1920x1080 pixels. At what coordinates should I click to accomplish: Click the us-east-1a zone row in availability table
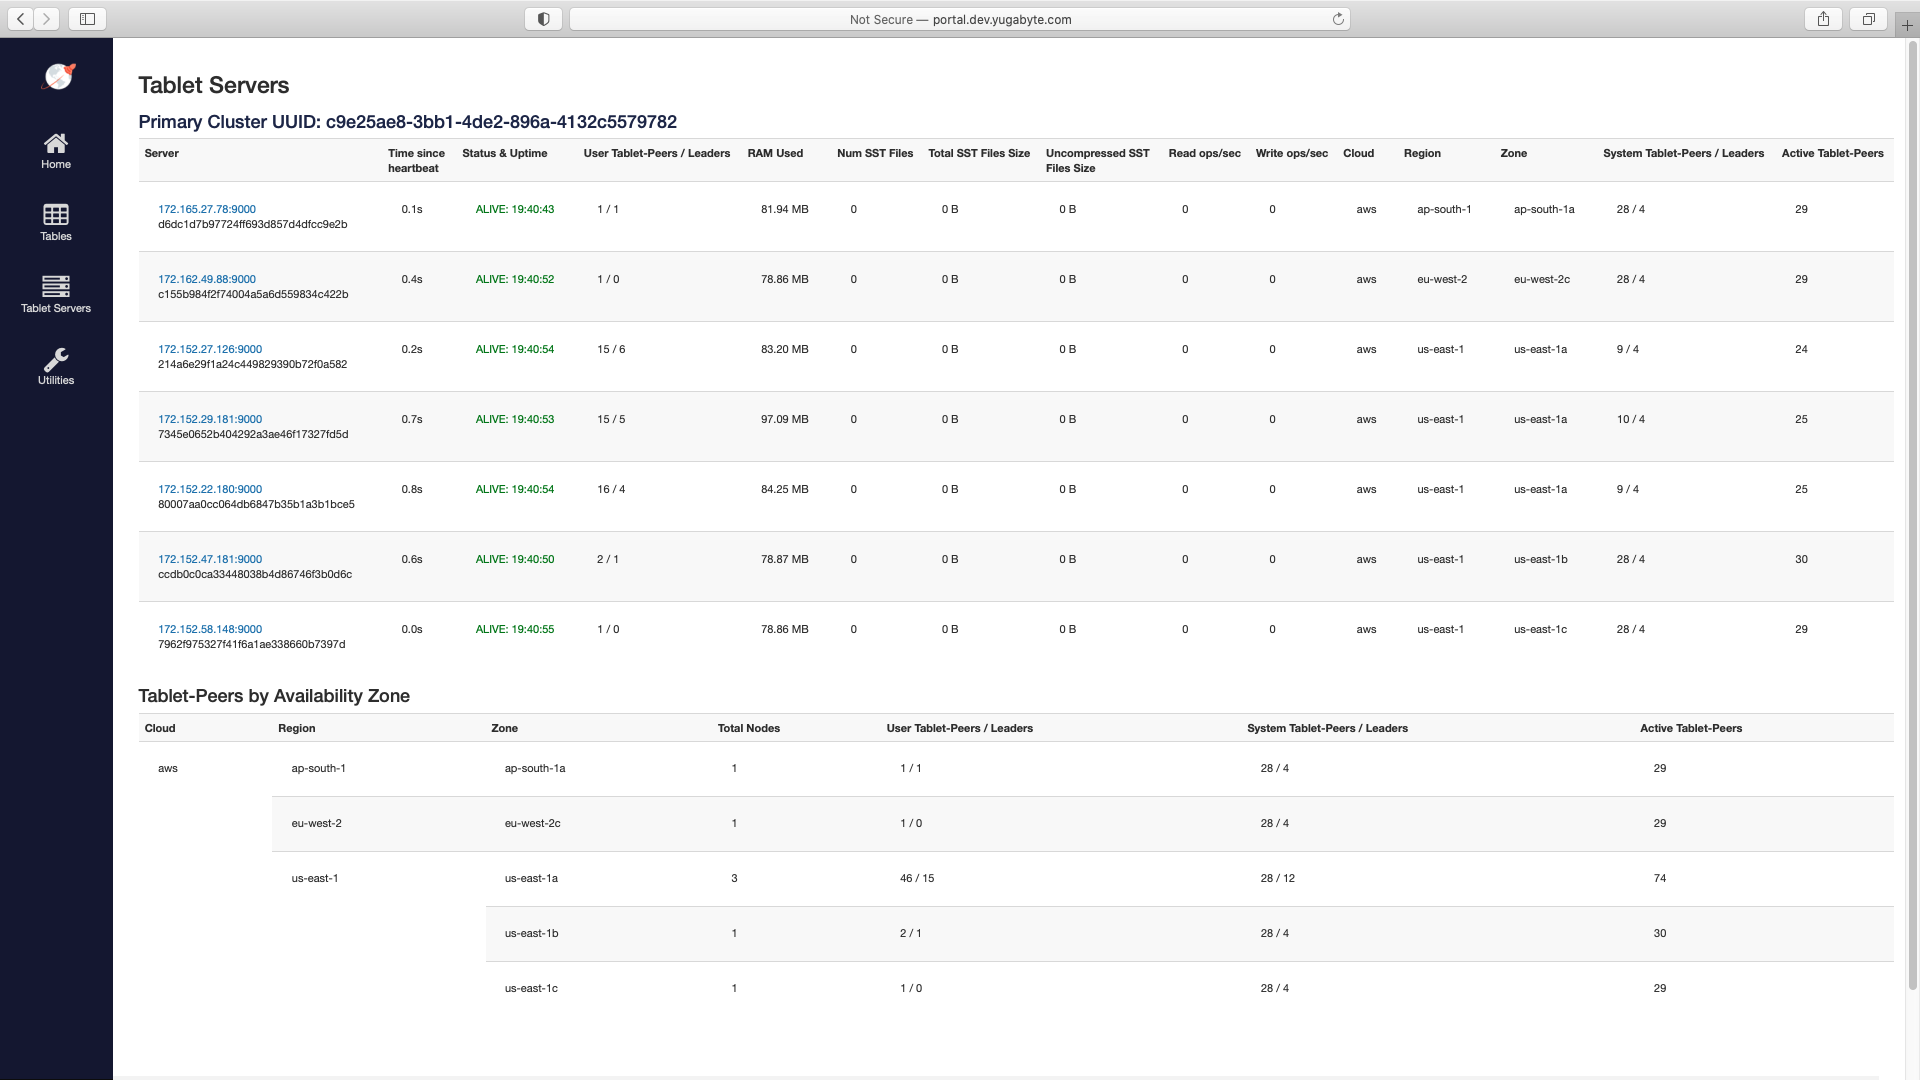click(x=533, y=878)
